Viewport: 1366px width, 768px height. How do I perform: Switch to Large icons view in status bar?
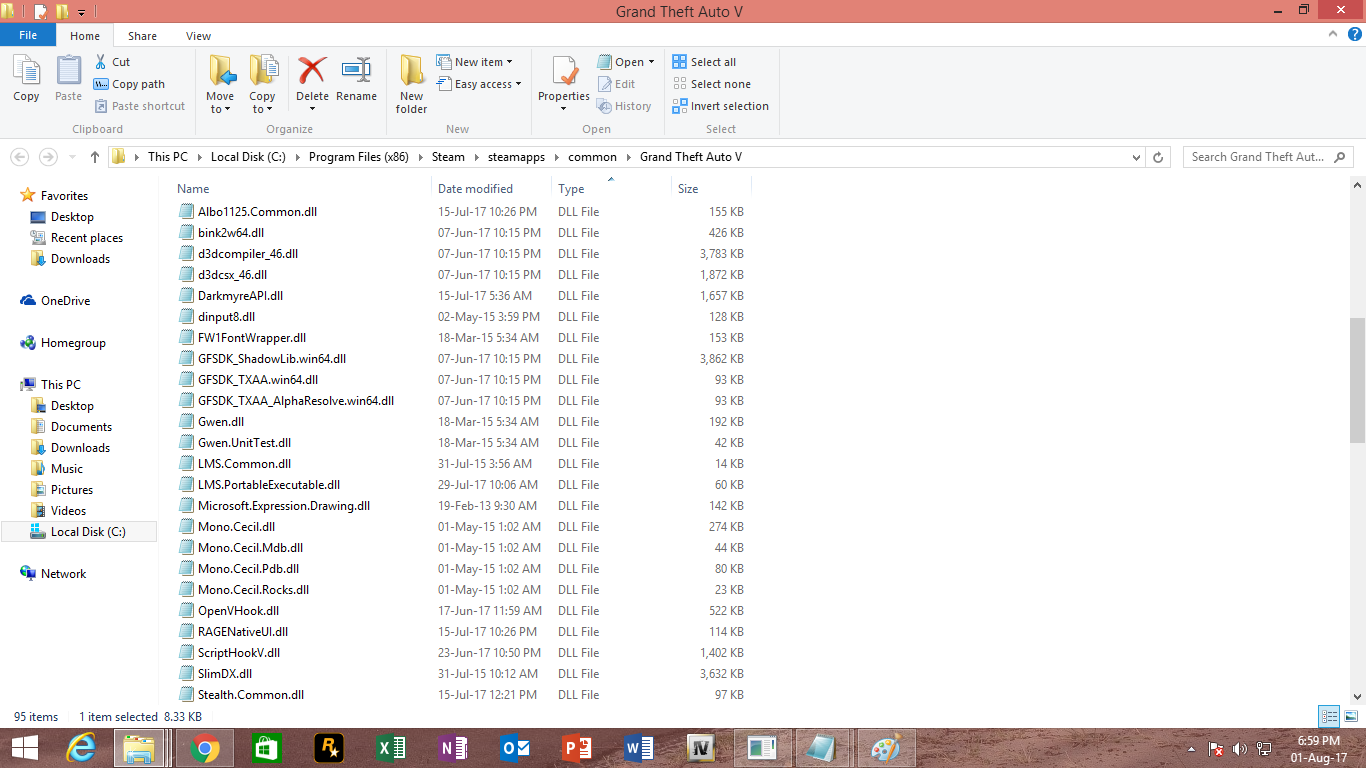coord(1351,716)
